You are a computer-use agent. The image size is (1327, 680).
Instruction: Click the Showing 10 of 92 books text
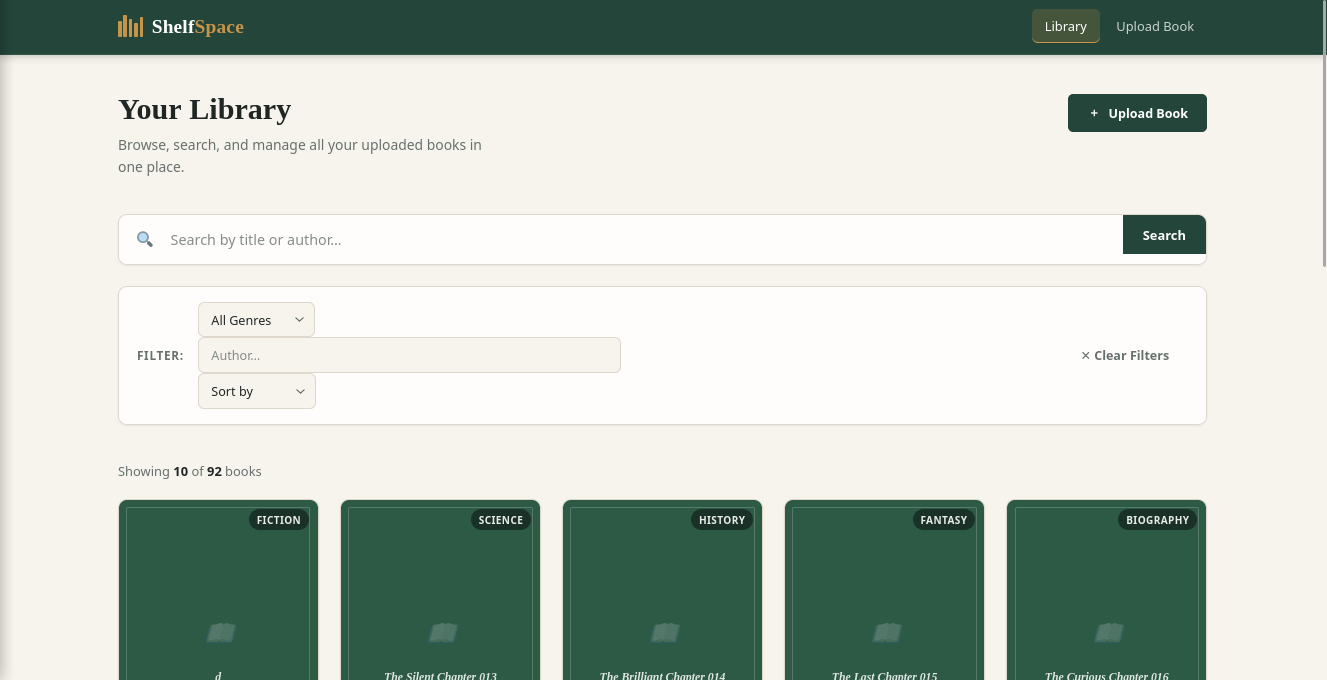click(x=190, y=471)
